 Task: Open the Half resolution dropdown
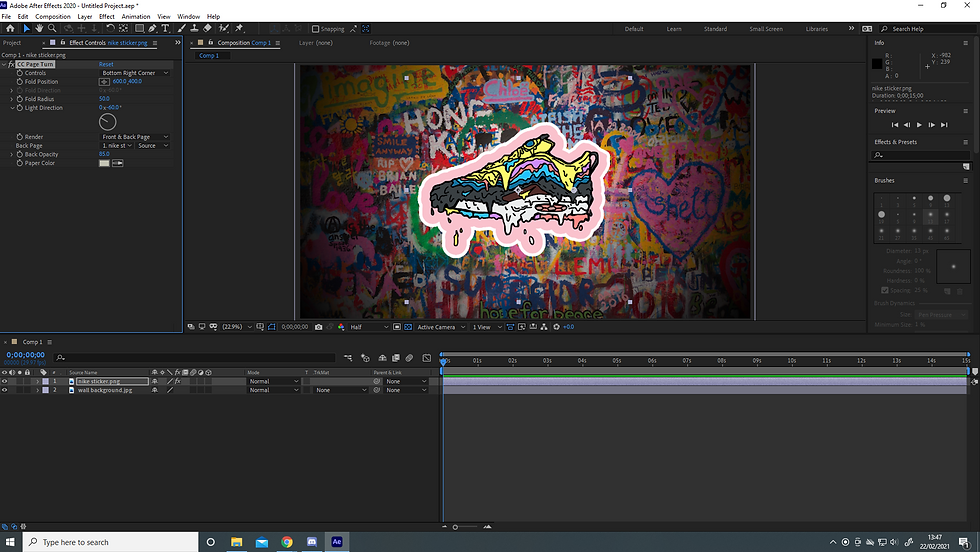[x=369, y=327]
